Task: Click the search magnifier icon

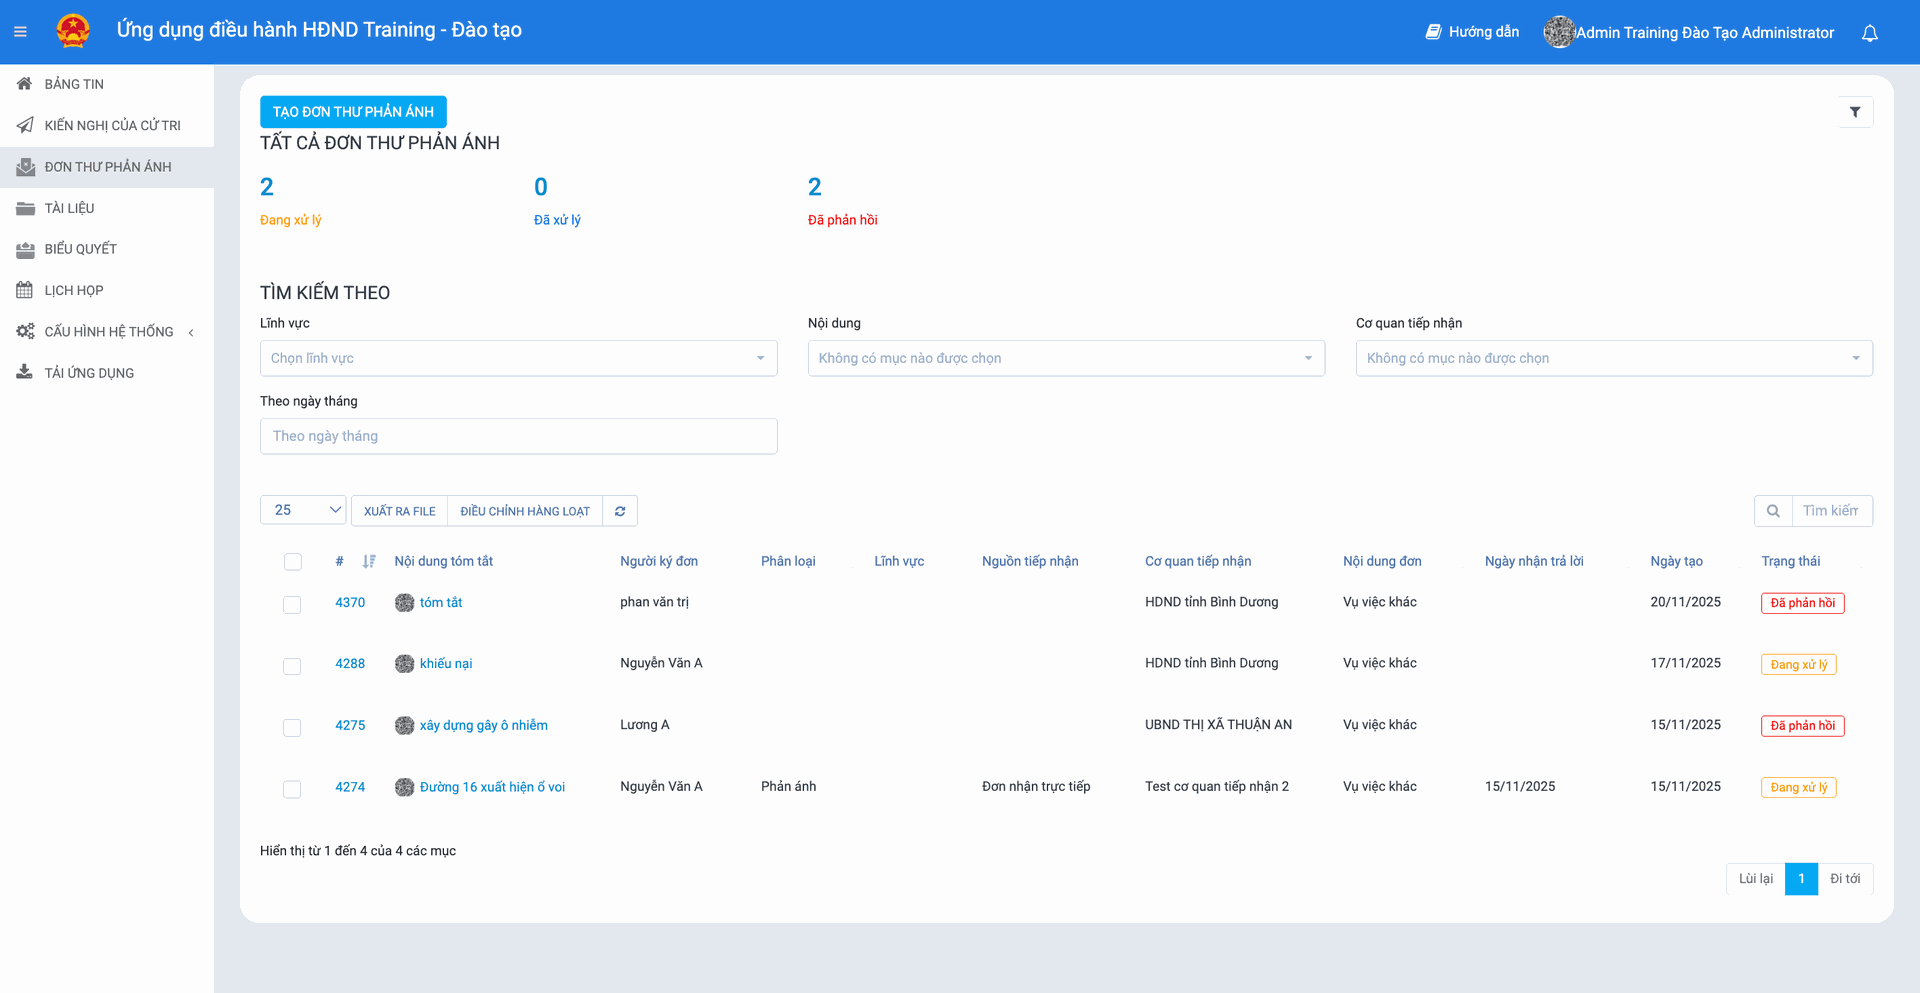Action: click(1773, 511)
